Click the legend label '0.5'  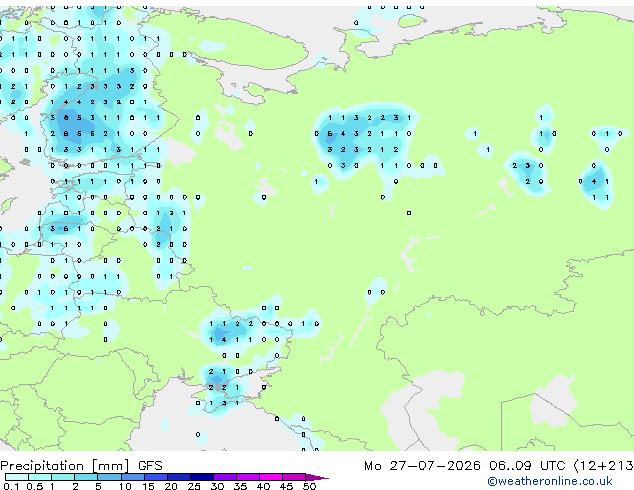[35, 486]
